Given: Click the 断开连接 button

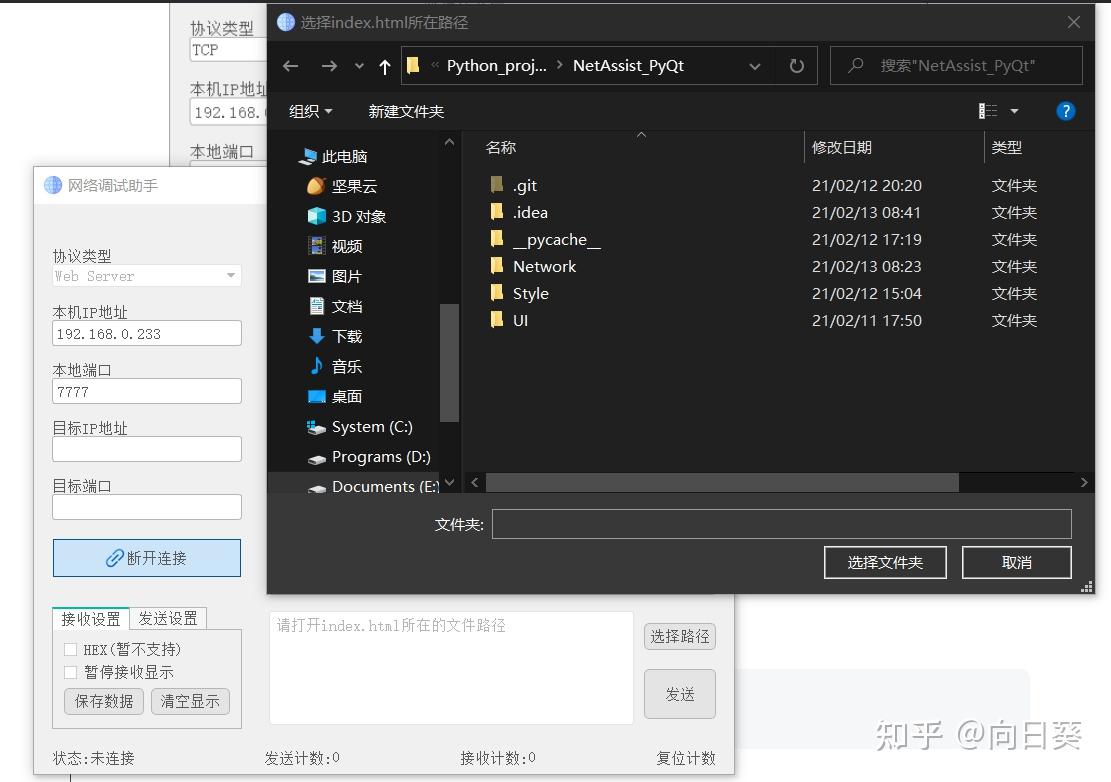Looking at the screenshot, I should point(146,558).
